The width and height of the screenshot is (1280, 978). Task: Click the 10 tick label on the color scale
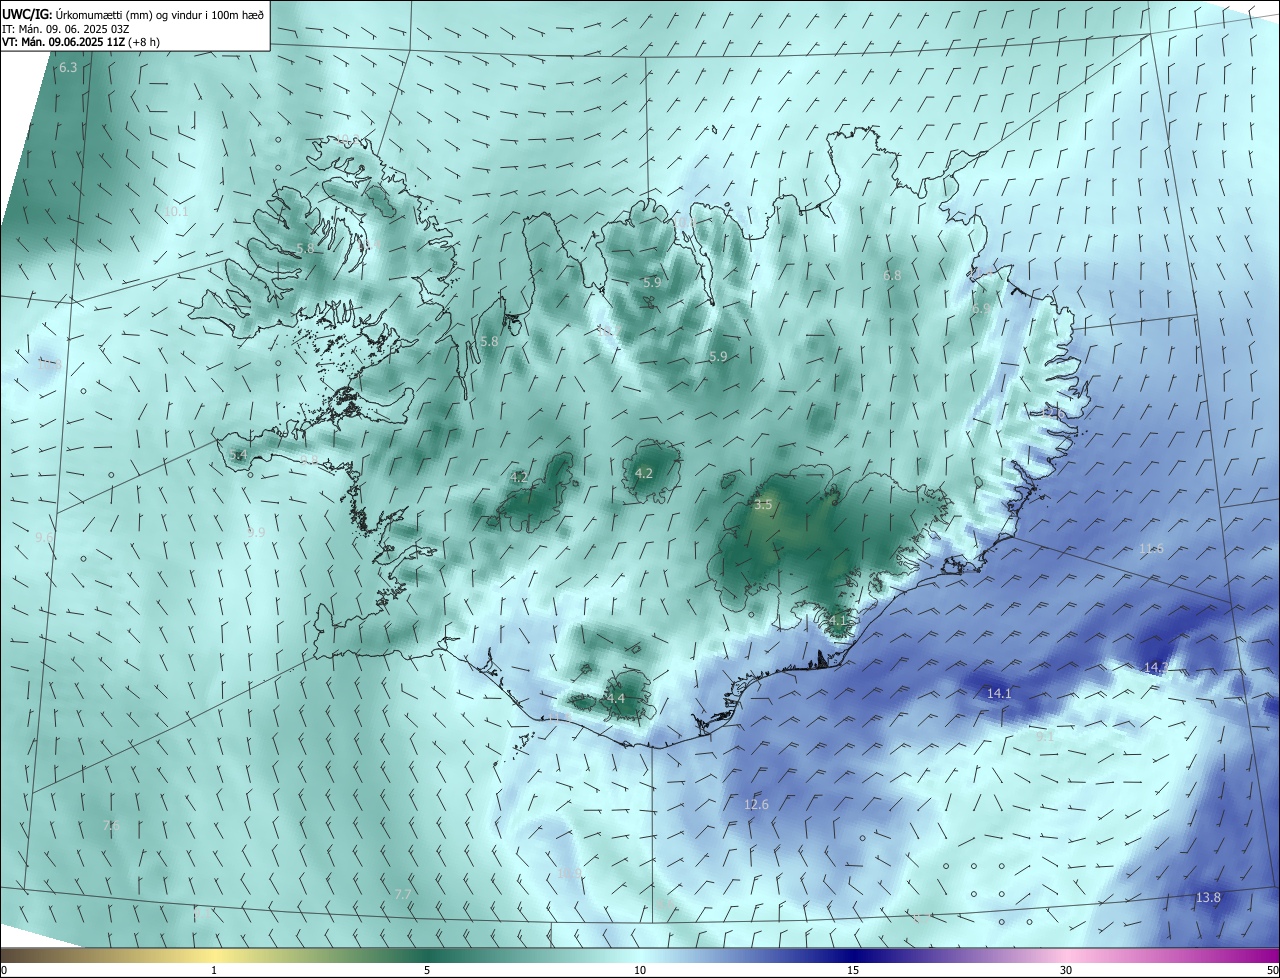click(640, 970)
